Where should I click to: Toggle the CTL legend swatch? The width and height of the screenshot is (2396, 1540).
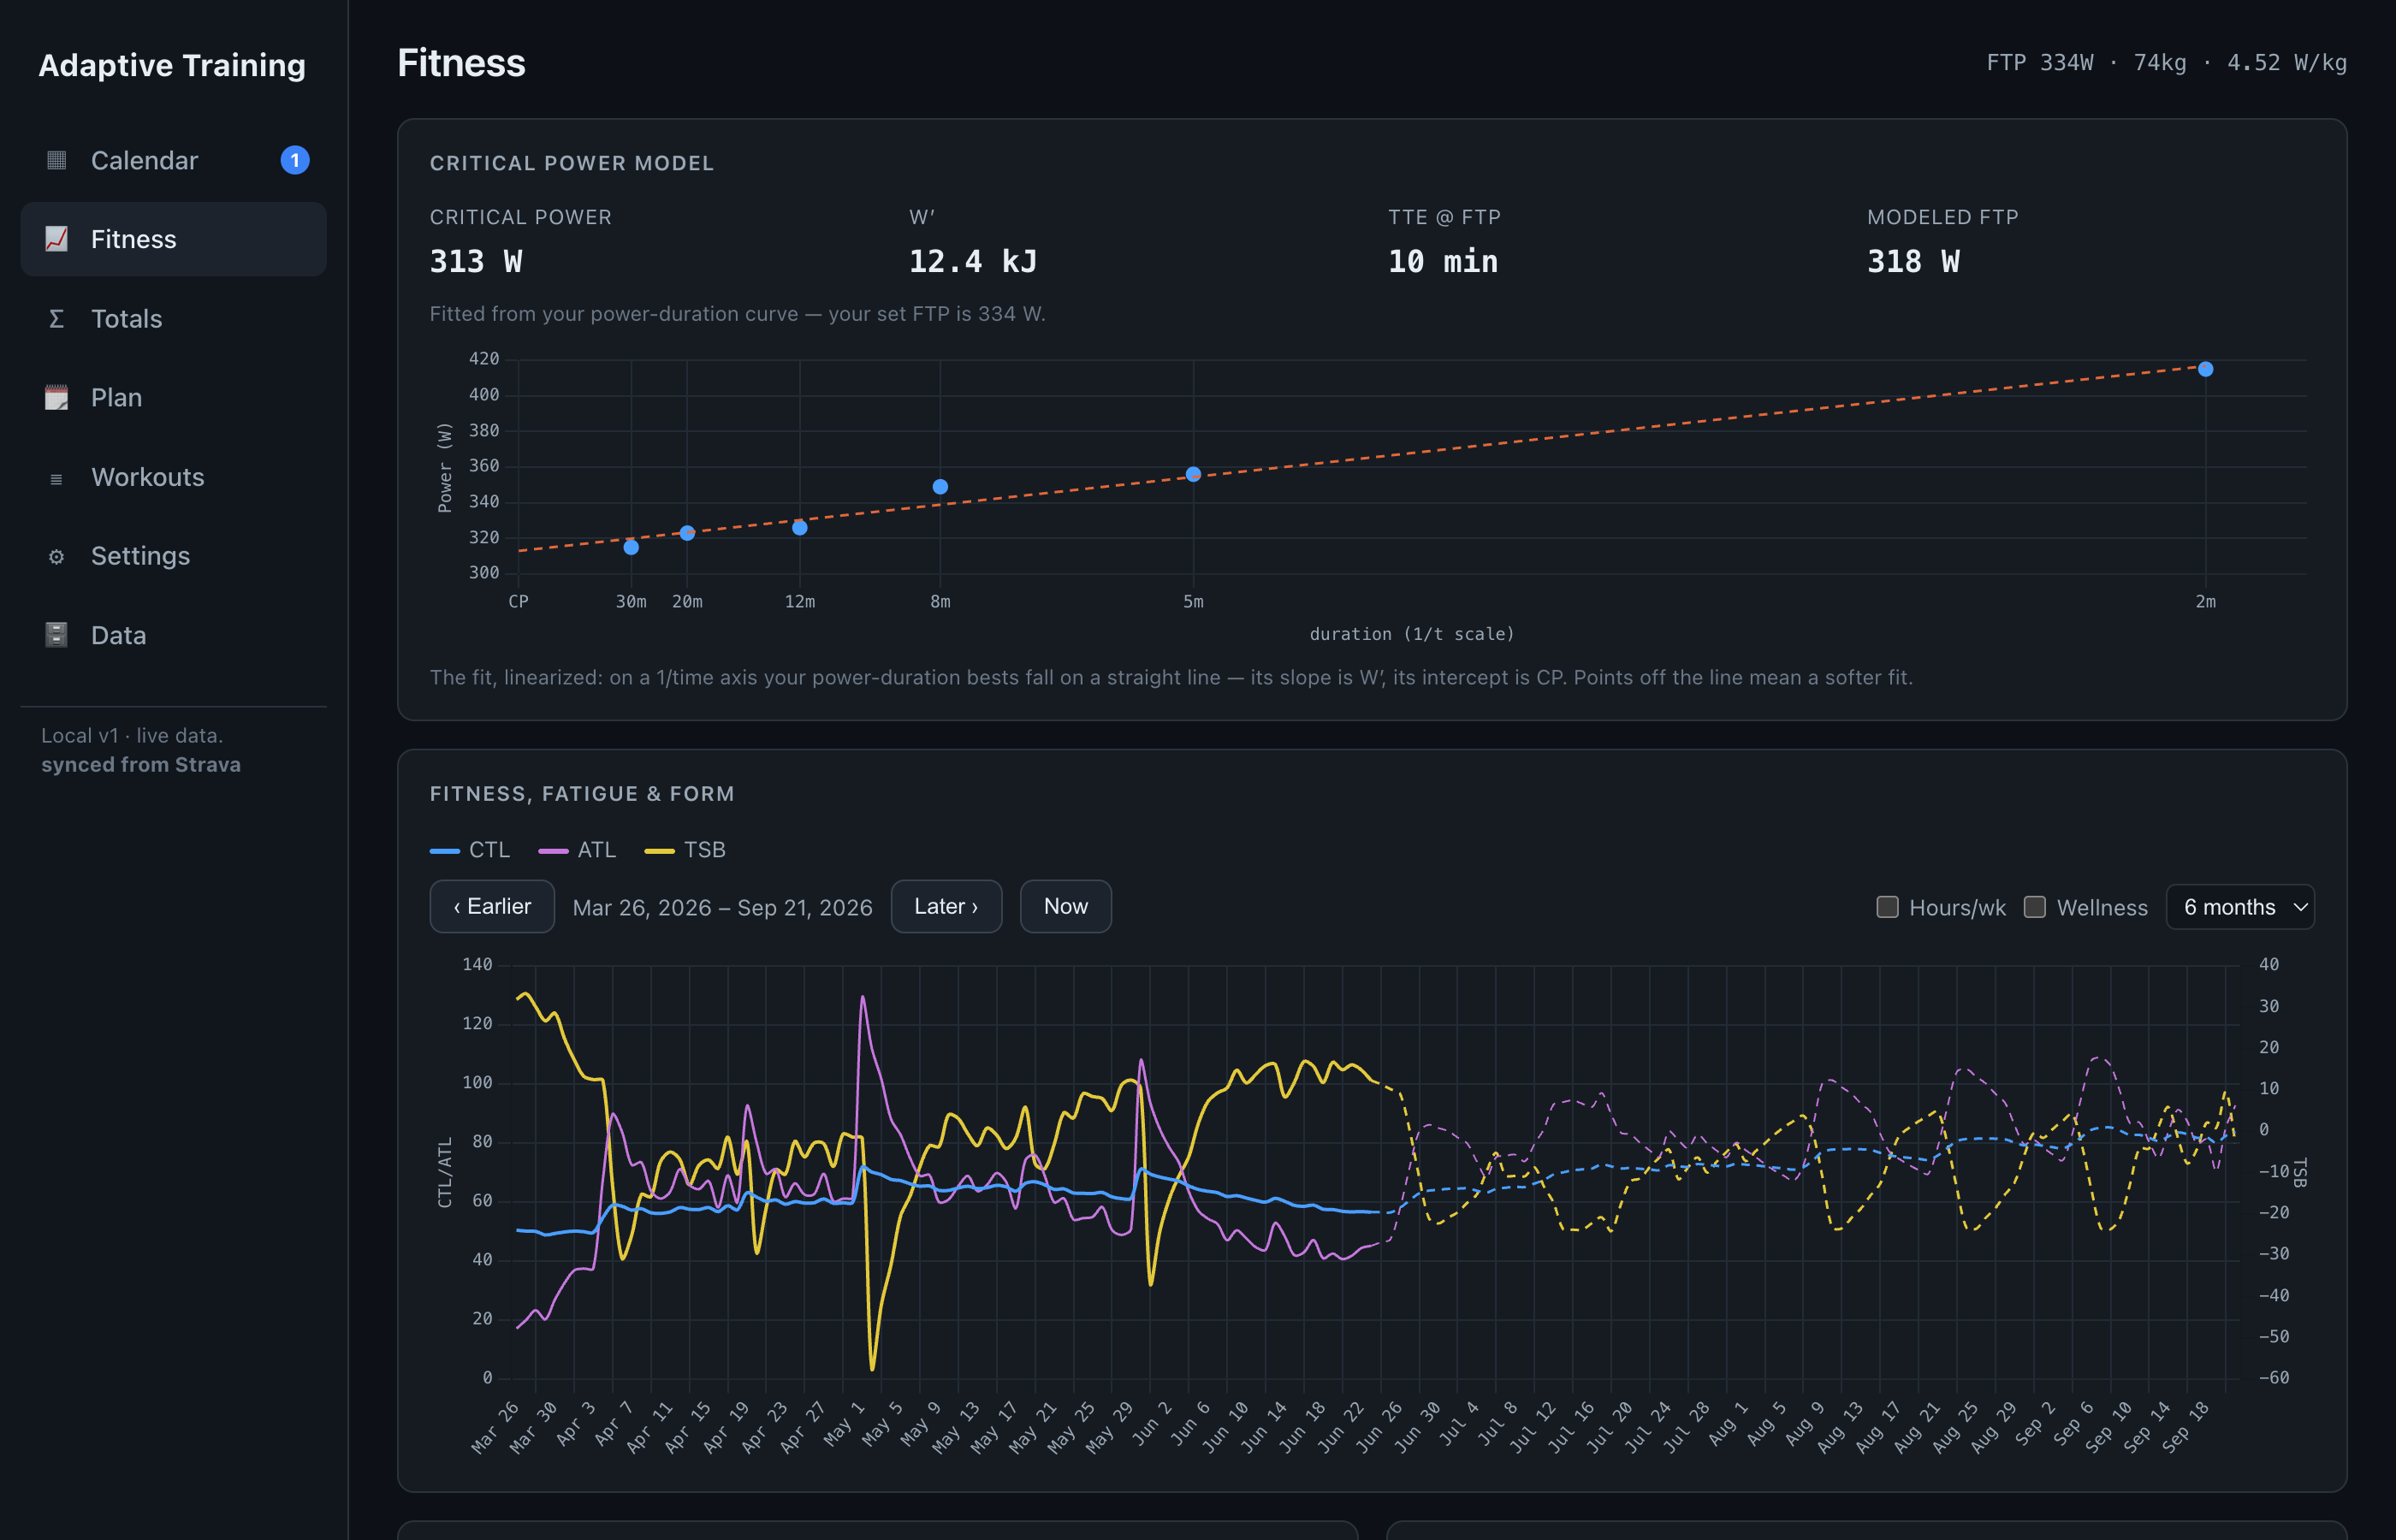pyautogui.click(x=444, y=851)
